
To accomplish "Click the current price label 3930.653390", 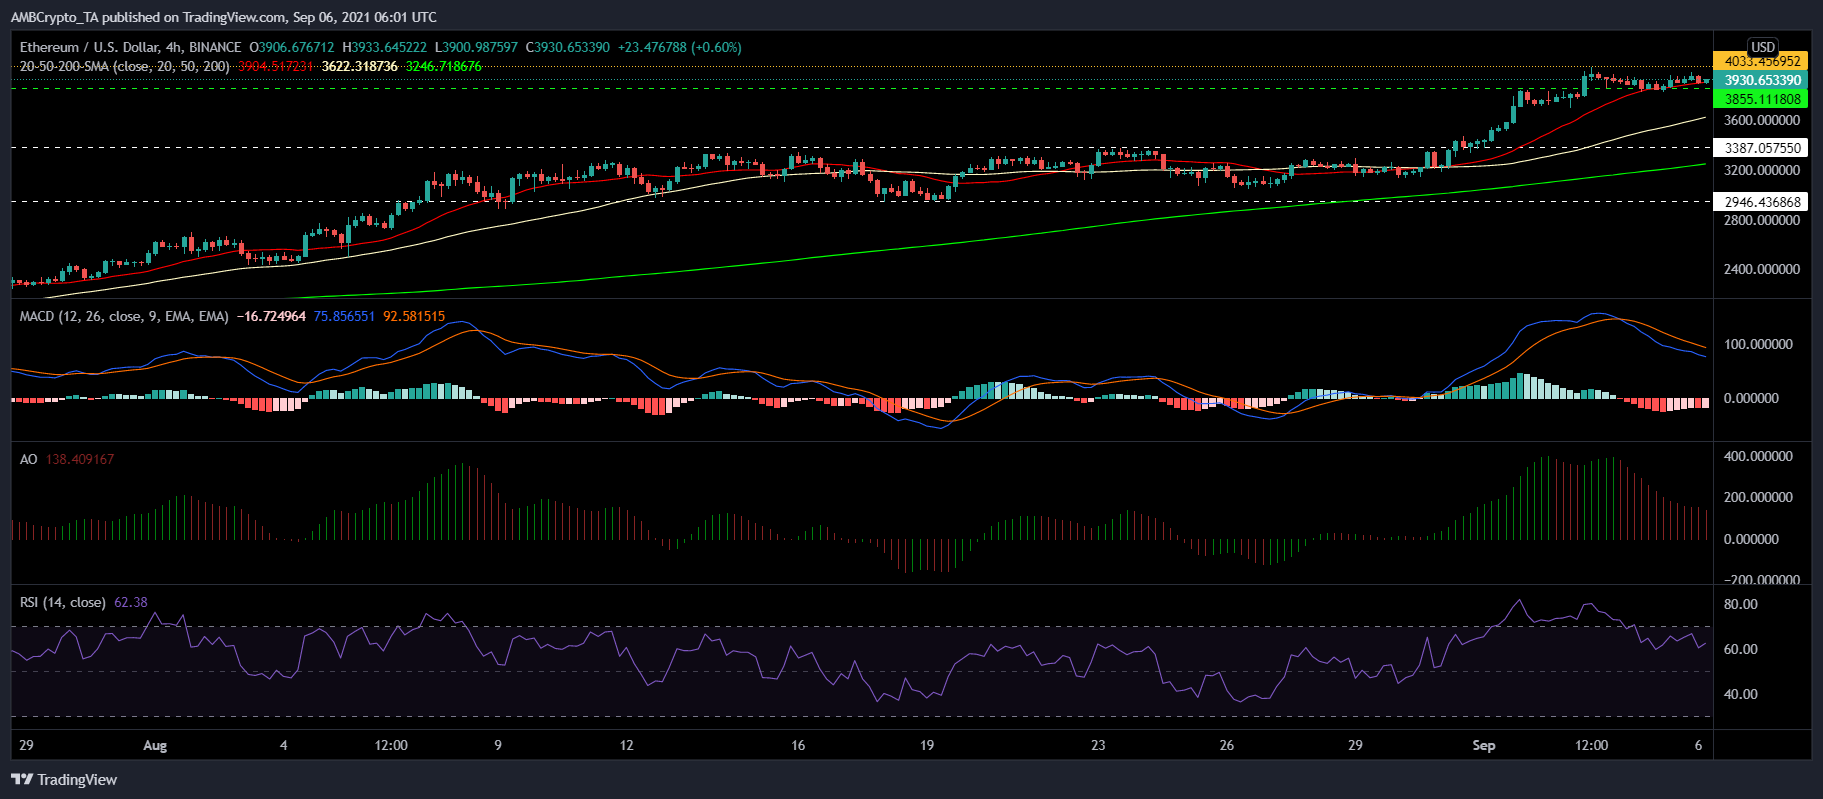I will coord(1762,80).
